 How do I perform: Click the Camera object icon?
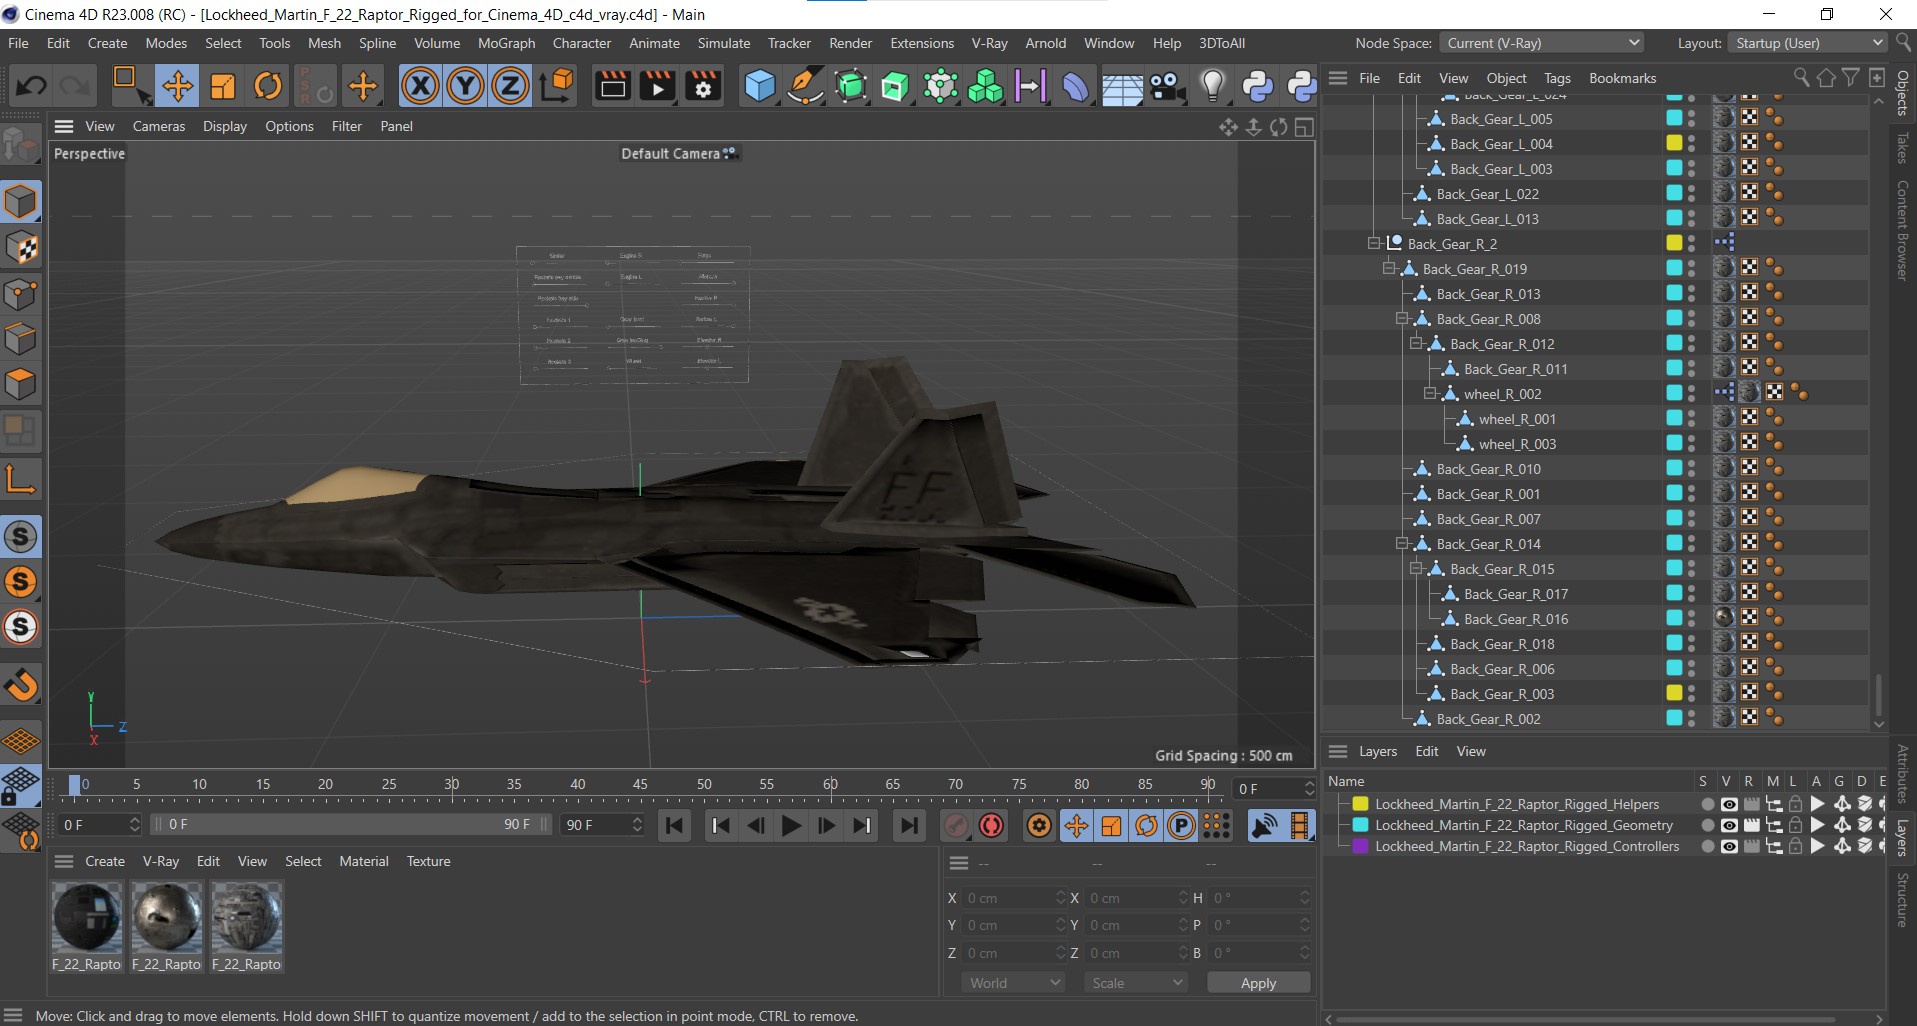[x=1167, y=86]
